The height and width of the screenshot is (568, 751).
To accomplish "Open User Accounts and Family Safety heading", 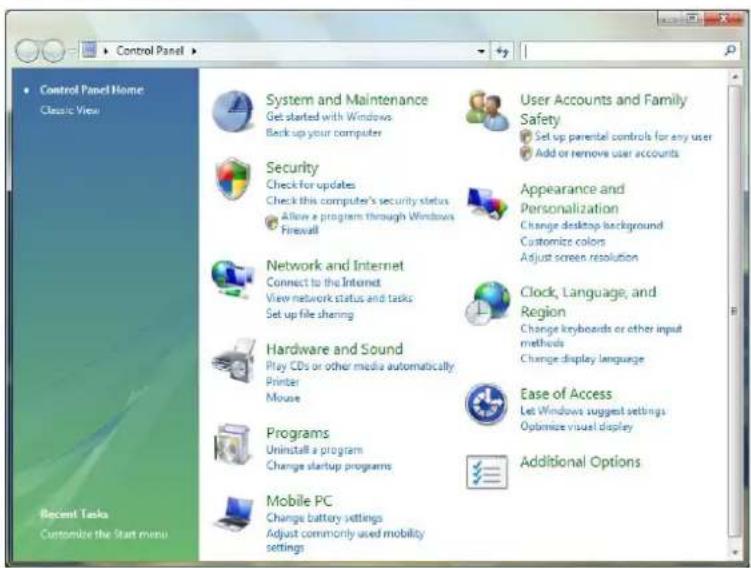I will (603, 109).
